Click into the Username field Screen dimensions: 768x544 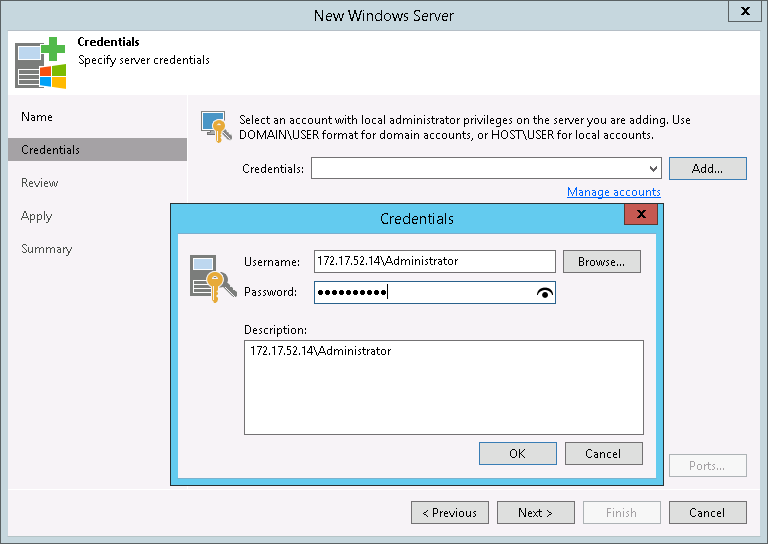(x=434, y=261)
